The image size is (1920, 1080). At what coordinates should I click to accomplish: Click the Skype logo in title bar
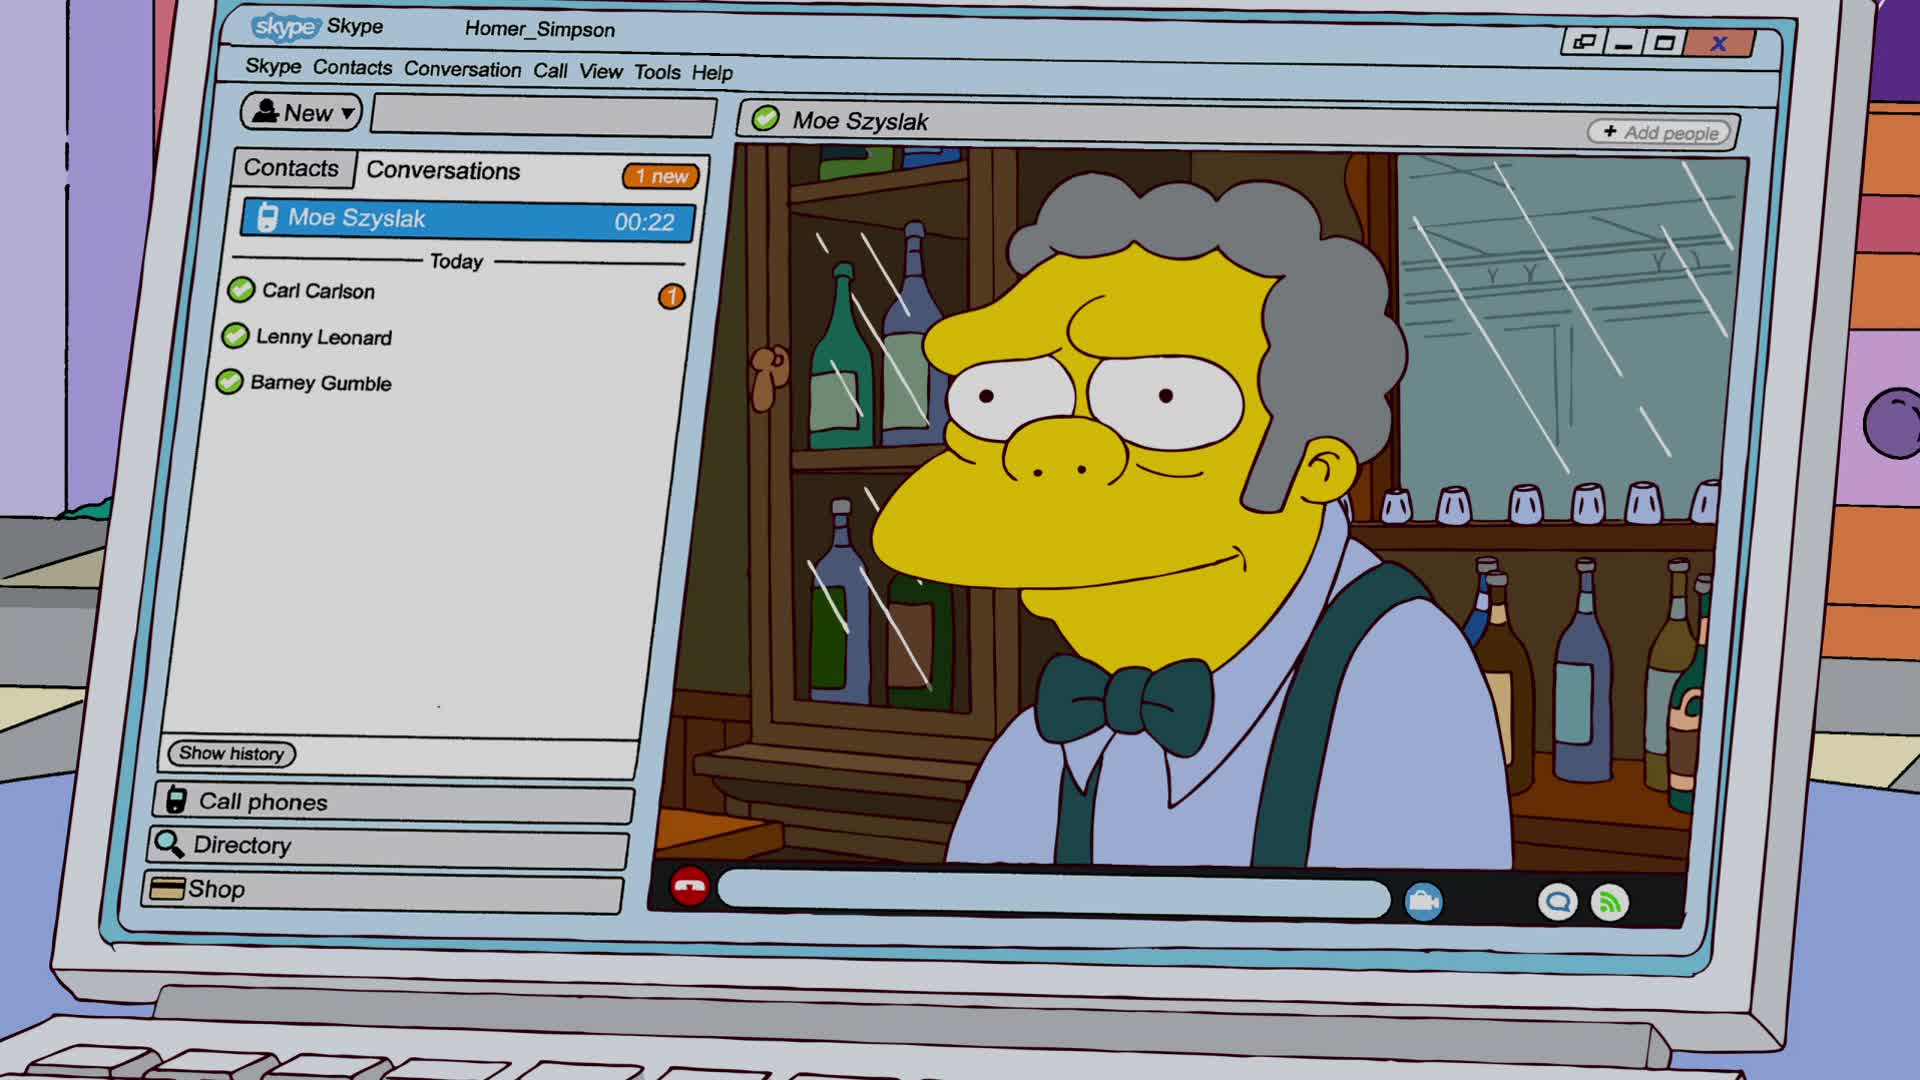point(285,27)
